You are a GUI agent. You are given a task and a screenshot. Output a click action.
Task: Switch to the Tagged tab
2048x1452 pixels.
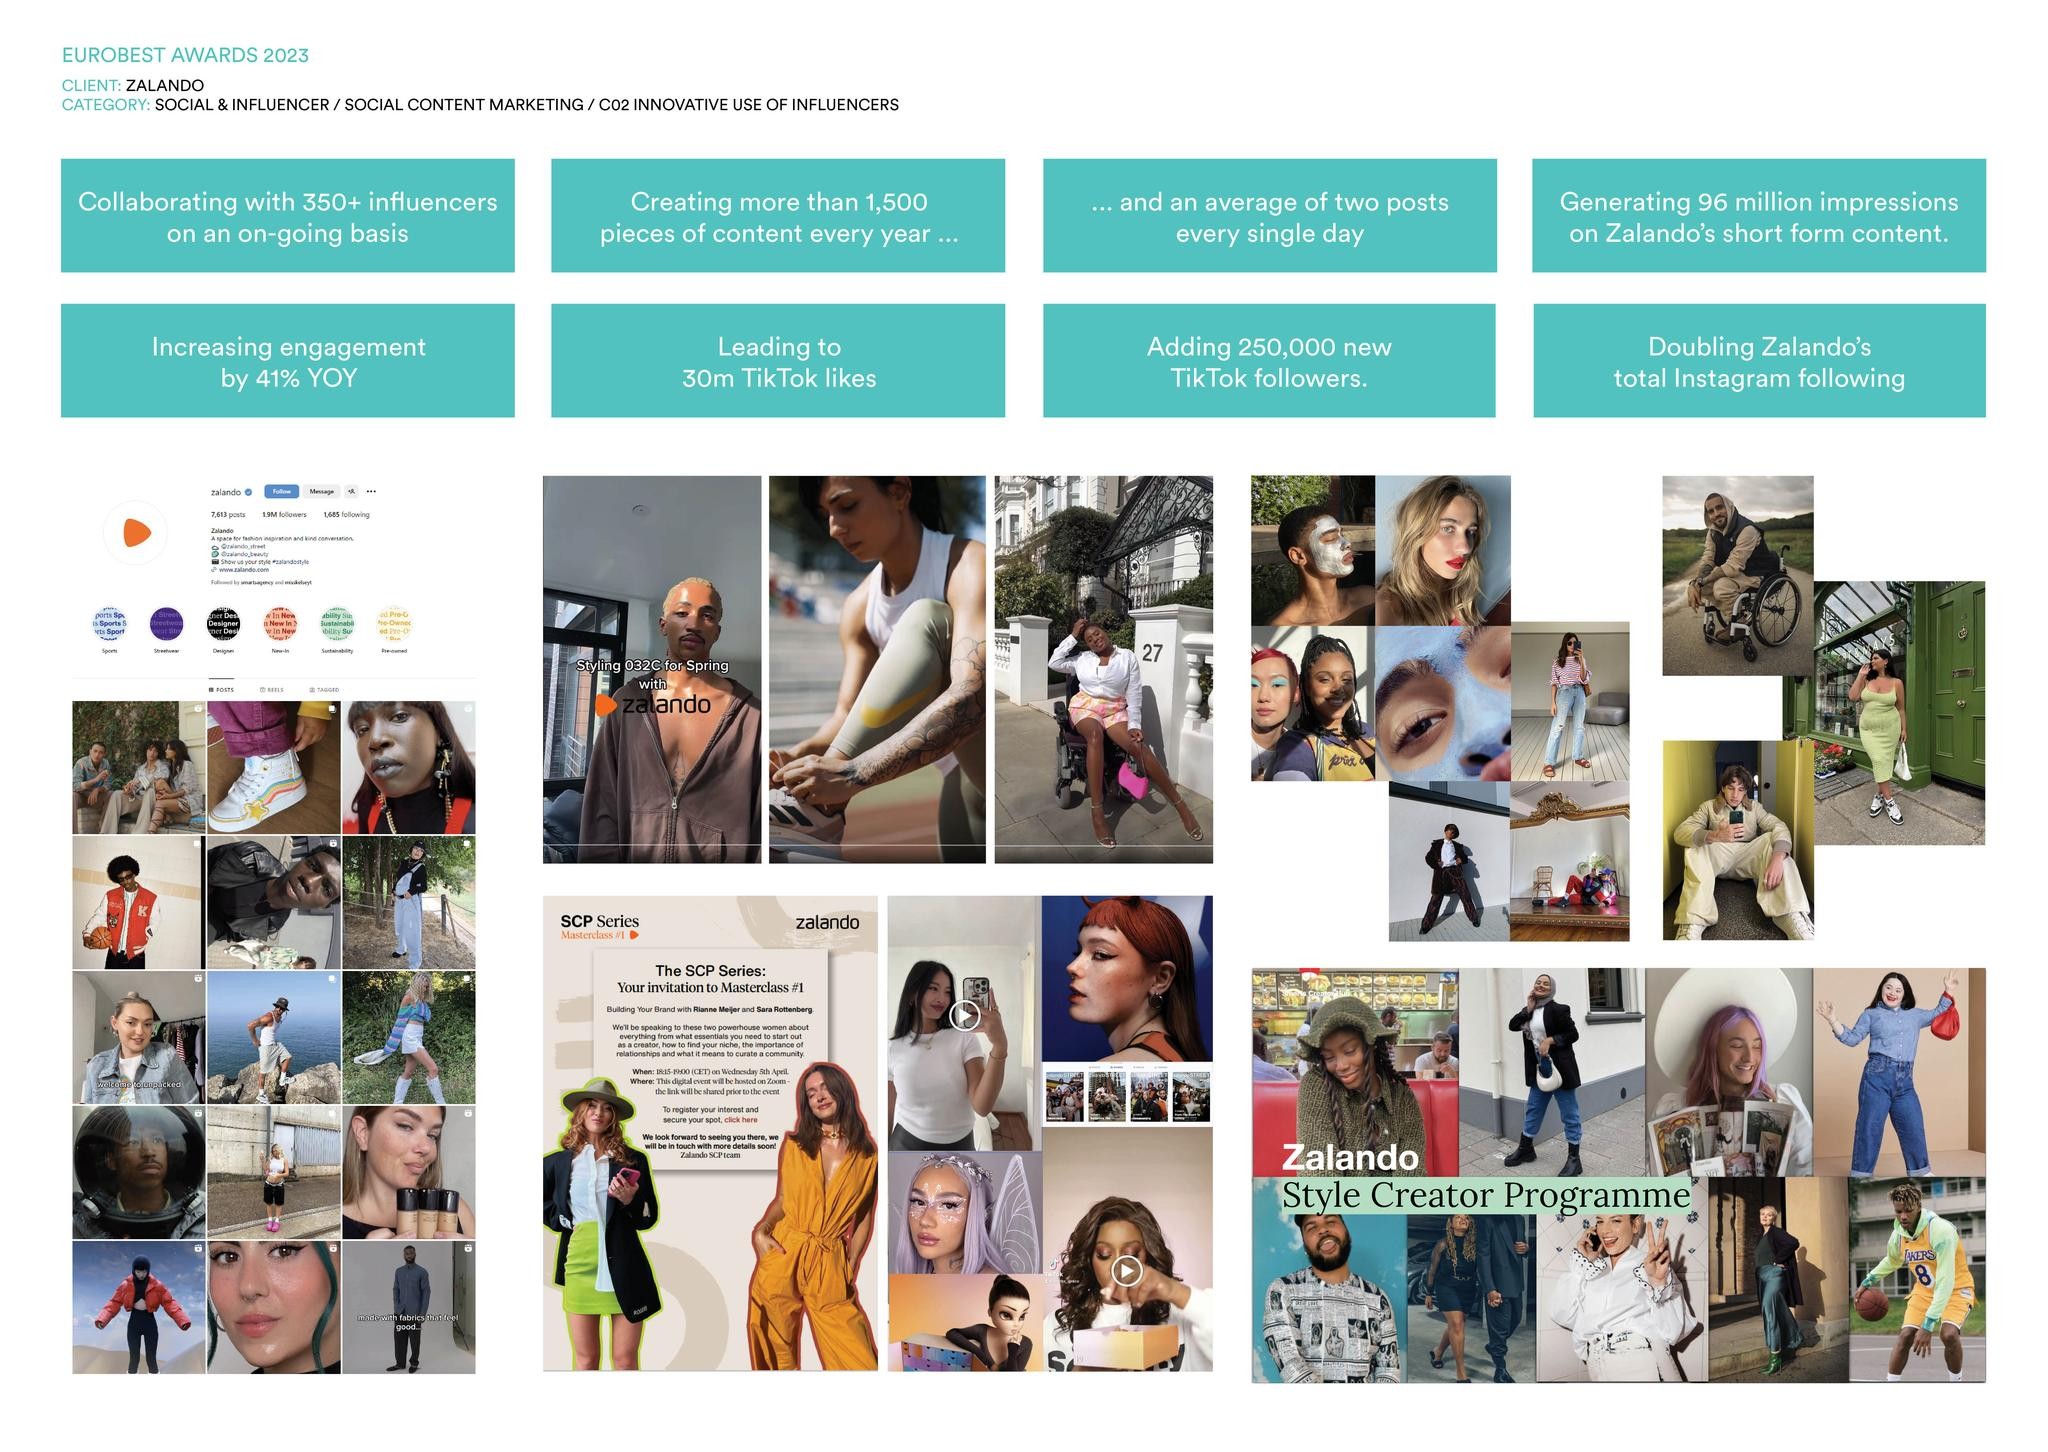tap(324, 690)
